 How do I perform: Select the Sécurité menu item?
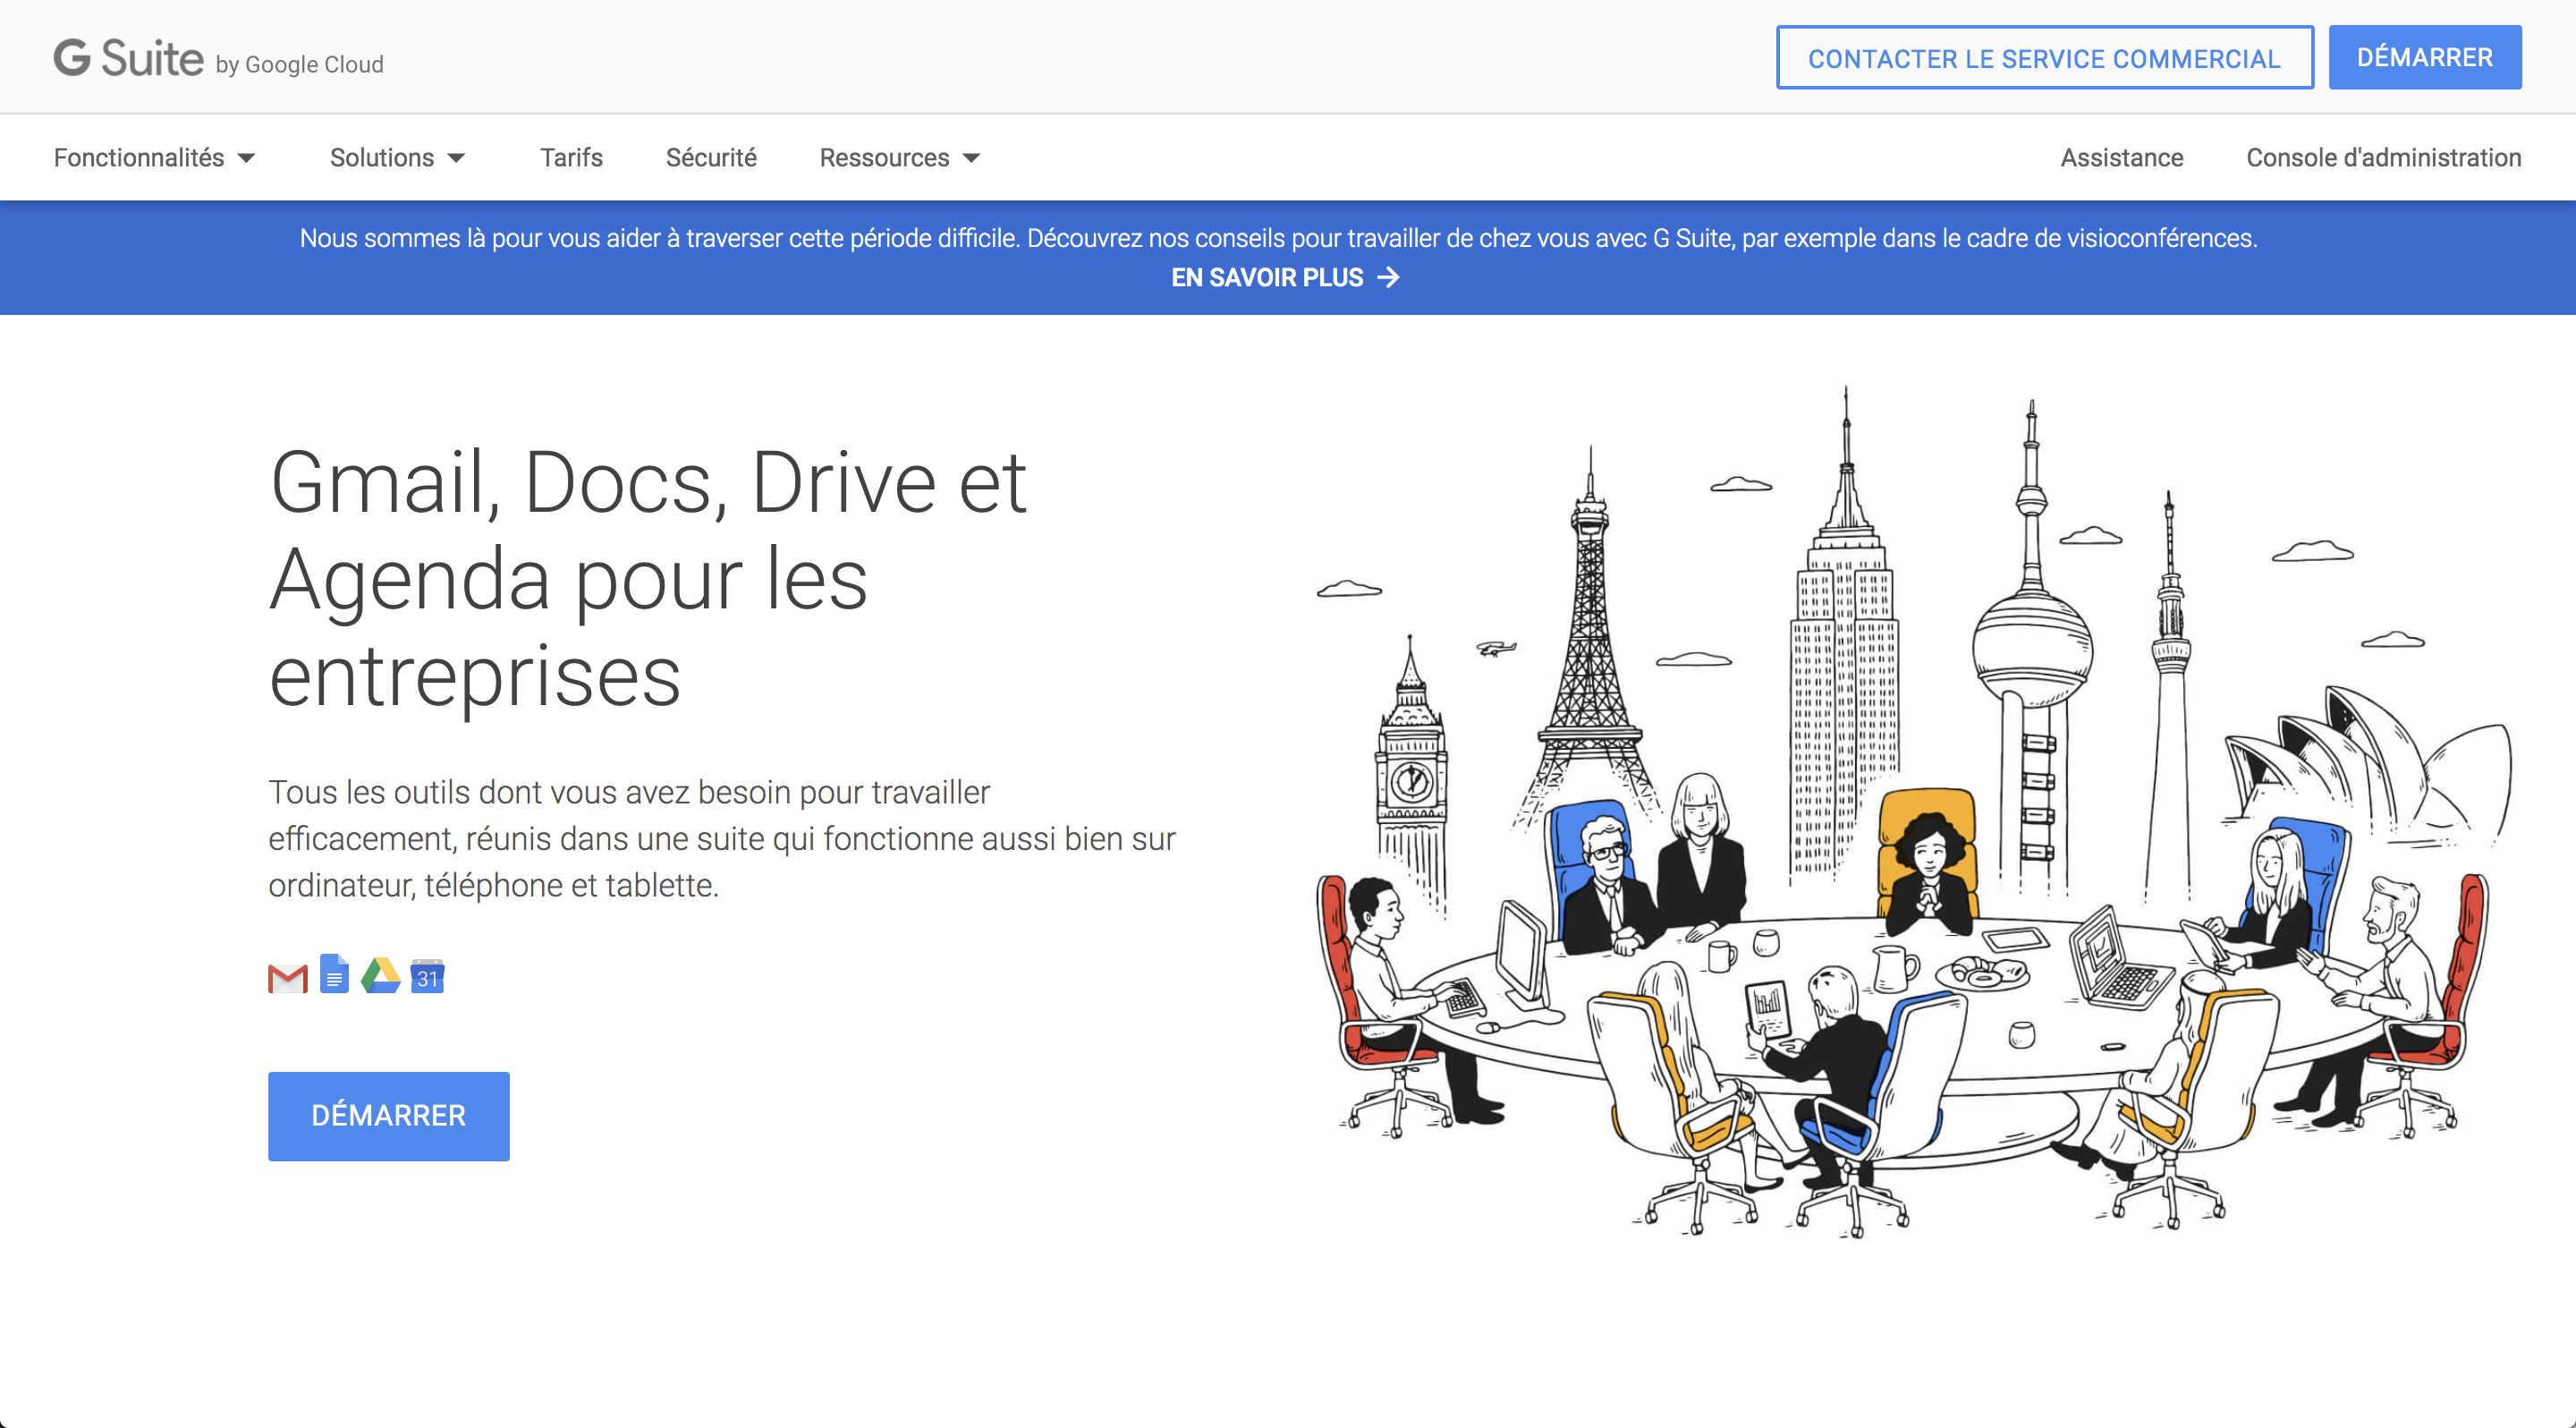click(710, 158)
